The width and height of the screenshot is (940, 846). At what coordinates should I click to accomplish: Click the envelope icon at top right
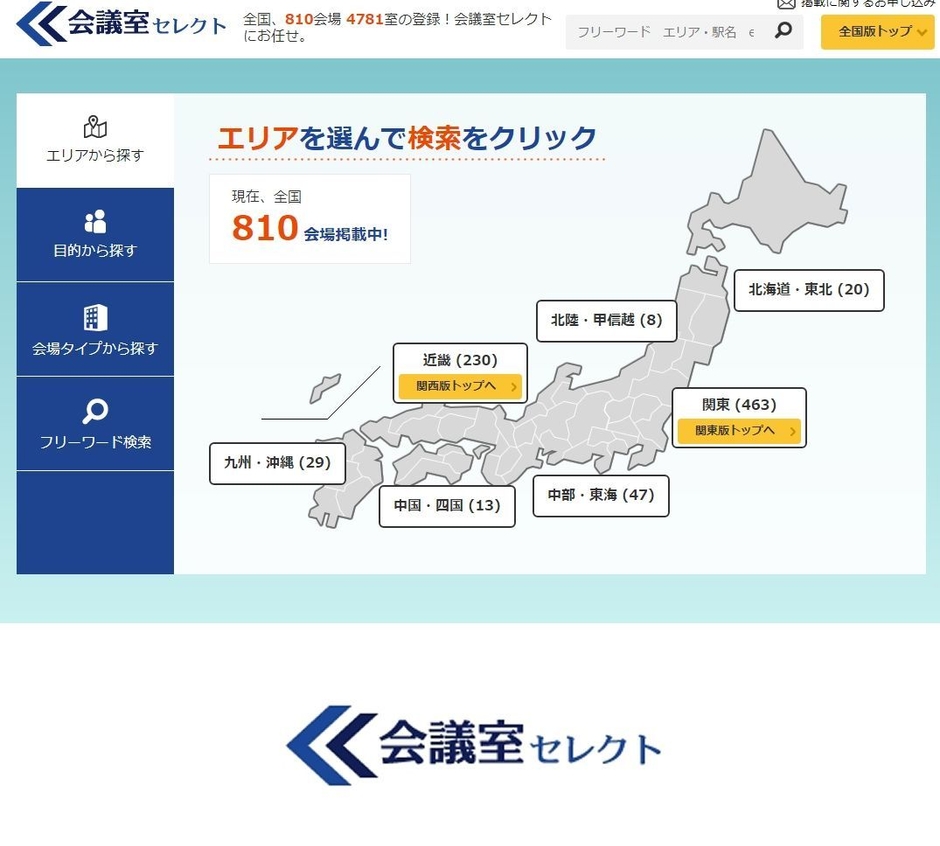tap(786, 4)
